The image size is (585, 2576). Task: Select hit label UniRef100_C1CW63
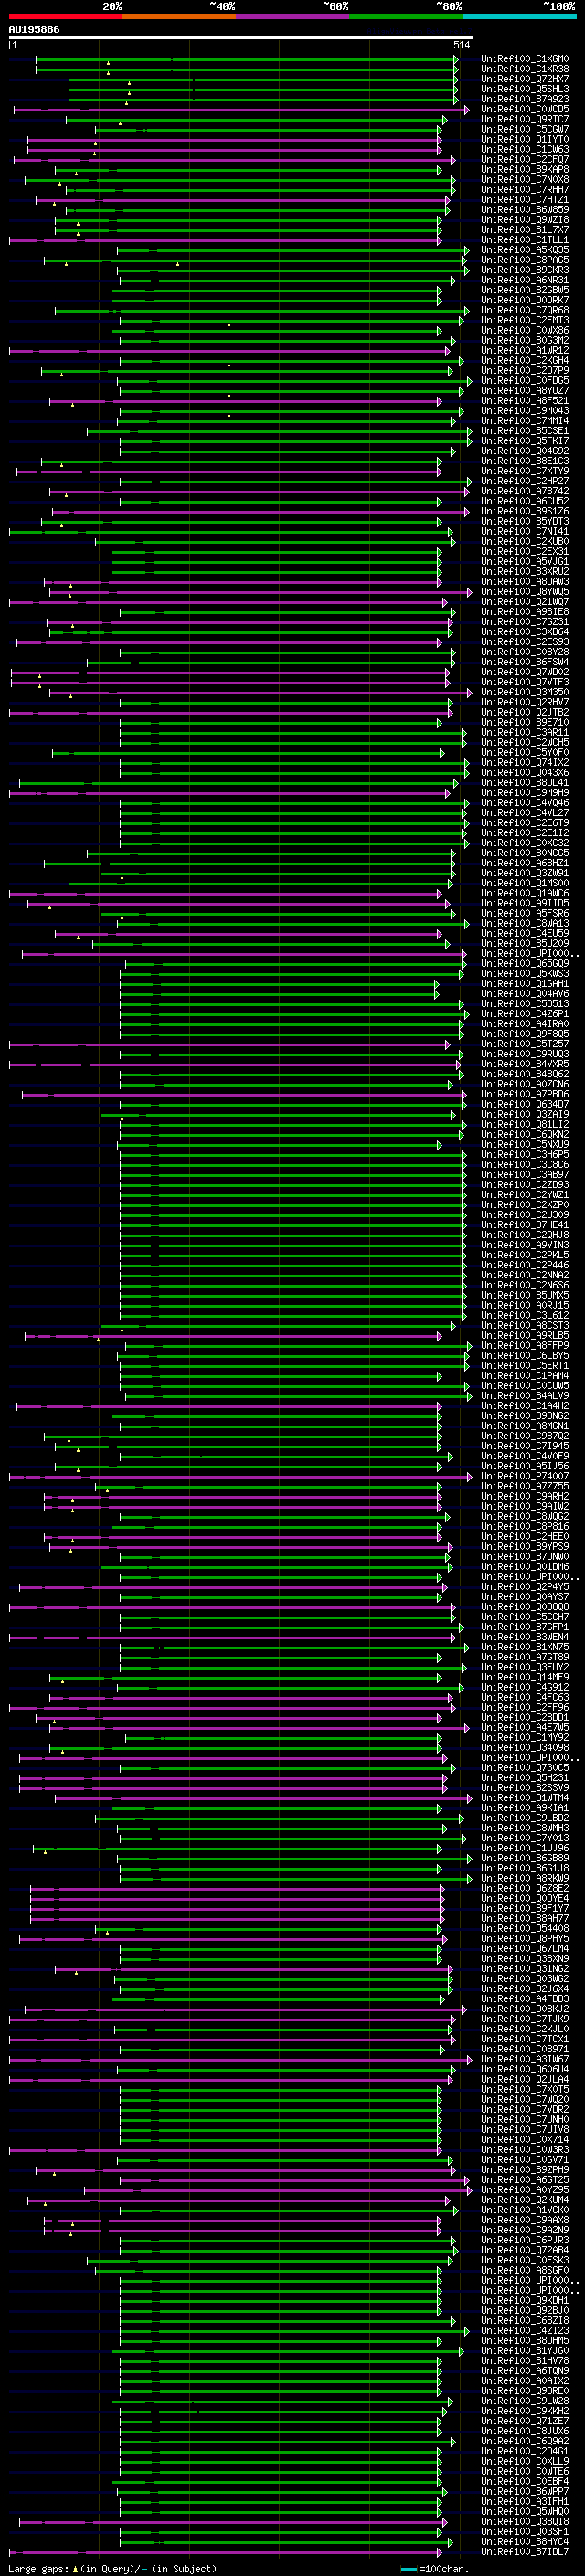(x=525, y=149)
